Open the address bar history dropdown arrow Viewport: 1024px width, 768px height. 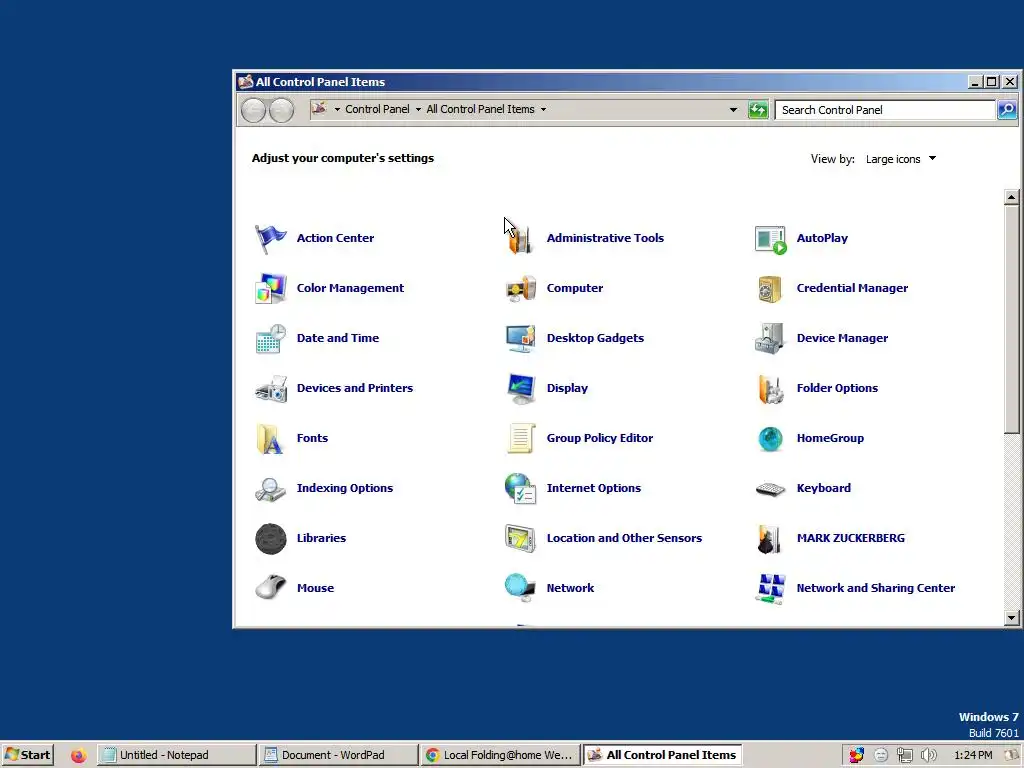point(733,110)
